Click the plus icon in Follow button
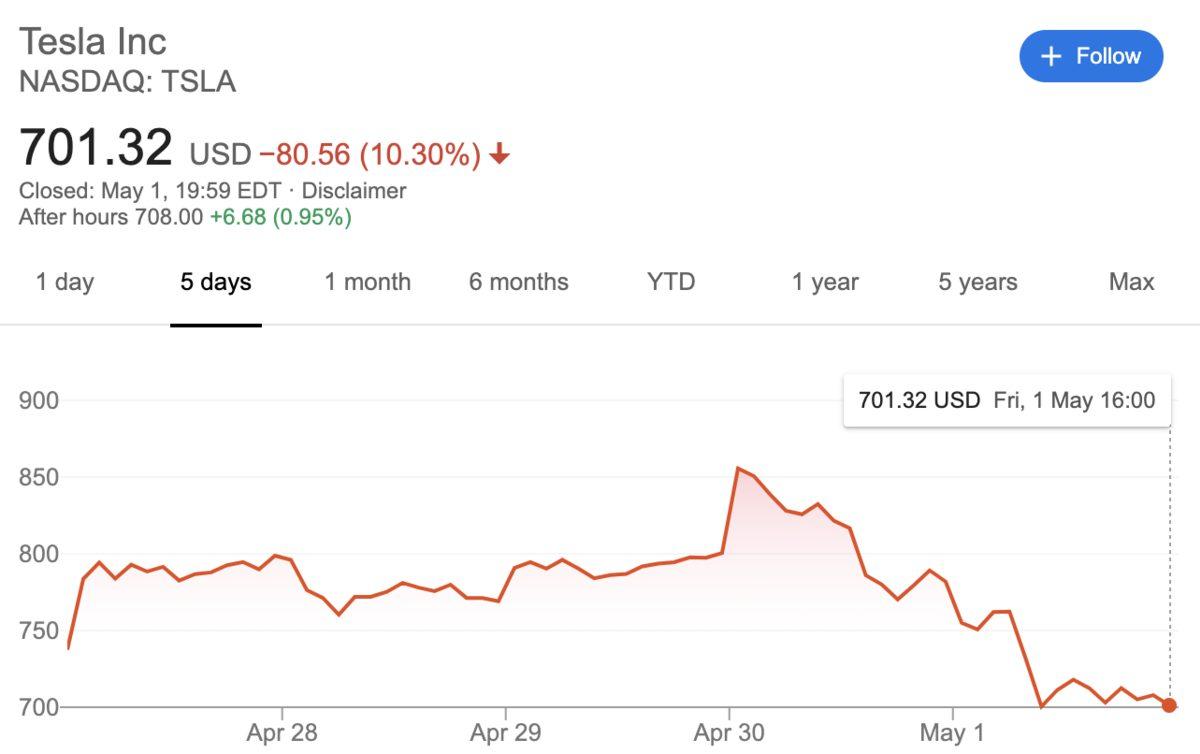The image size is (1200, 754). click(1051, 57)
